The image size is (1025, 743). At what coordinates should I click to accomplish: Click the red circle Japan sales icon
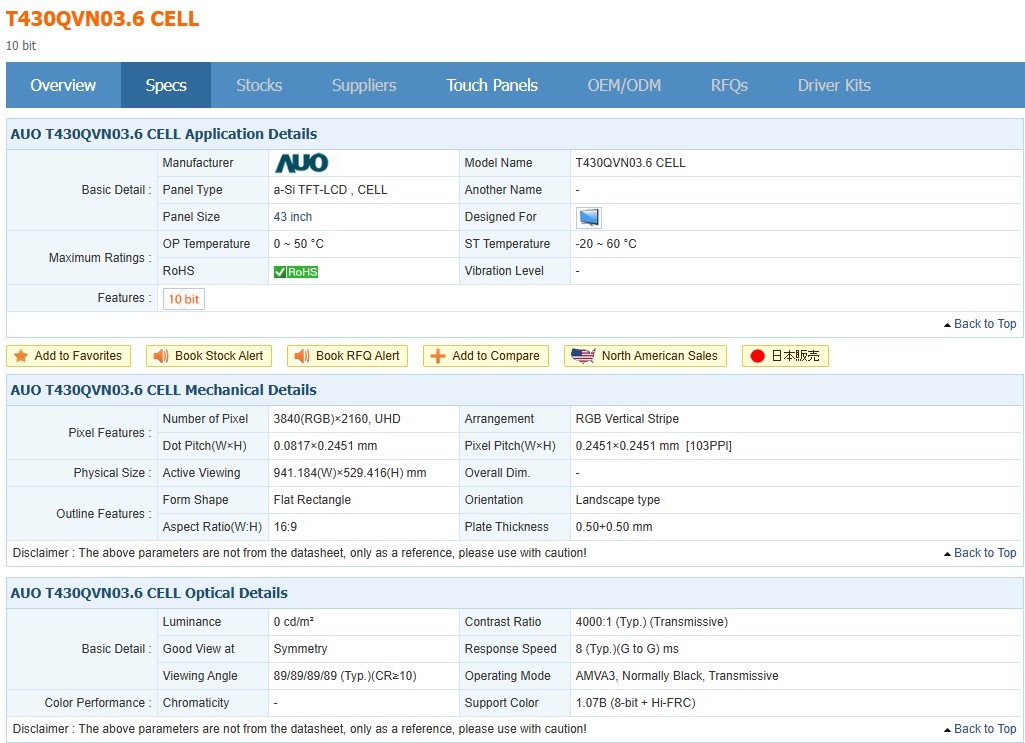pyautogui.click(x=758, y=356)
